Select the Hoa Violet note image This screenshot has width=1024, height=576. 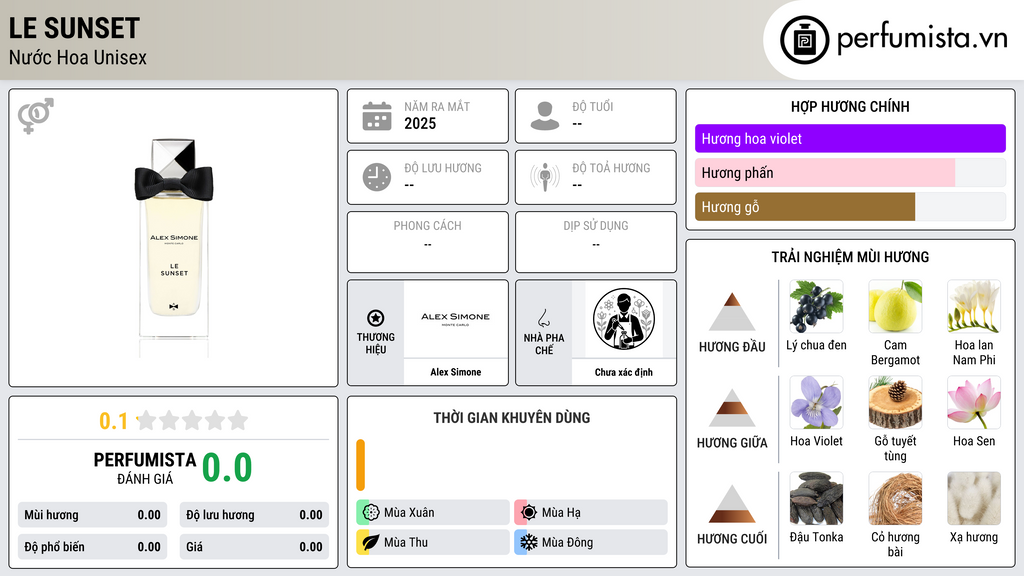pyautogui.click(x=816, y=402)
